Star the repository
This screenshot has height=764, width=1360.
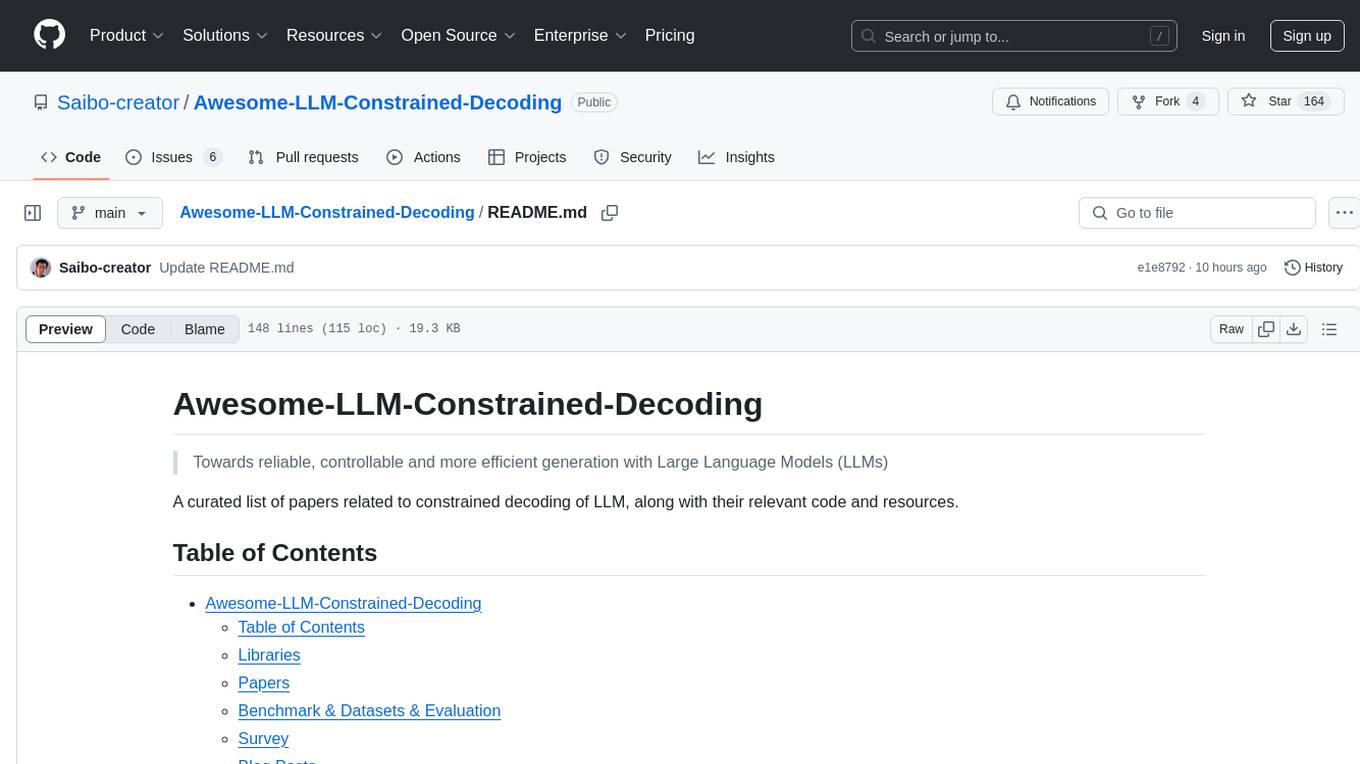click(x=1285, y=101)
